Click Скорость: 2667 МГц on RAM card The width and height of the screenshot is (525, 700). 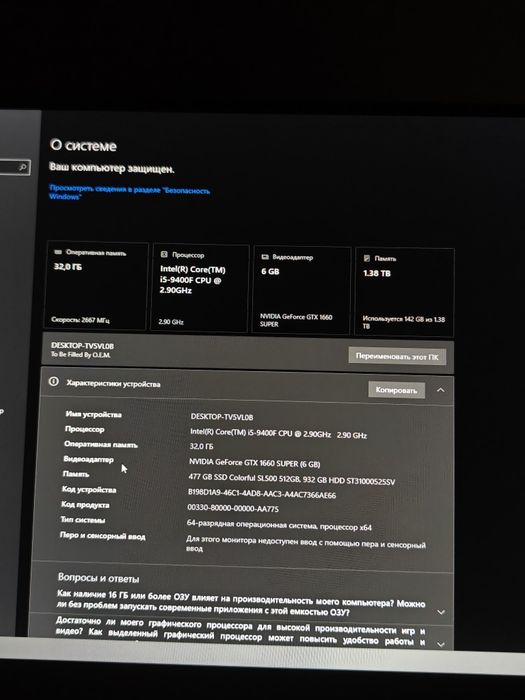click(x=80, y=320)
